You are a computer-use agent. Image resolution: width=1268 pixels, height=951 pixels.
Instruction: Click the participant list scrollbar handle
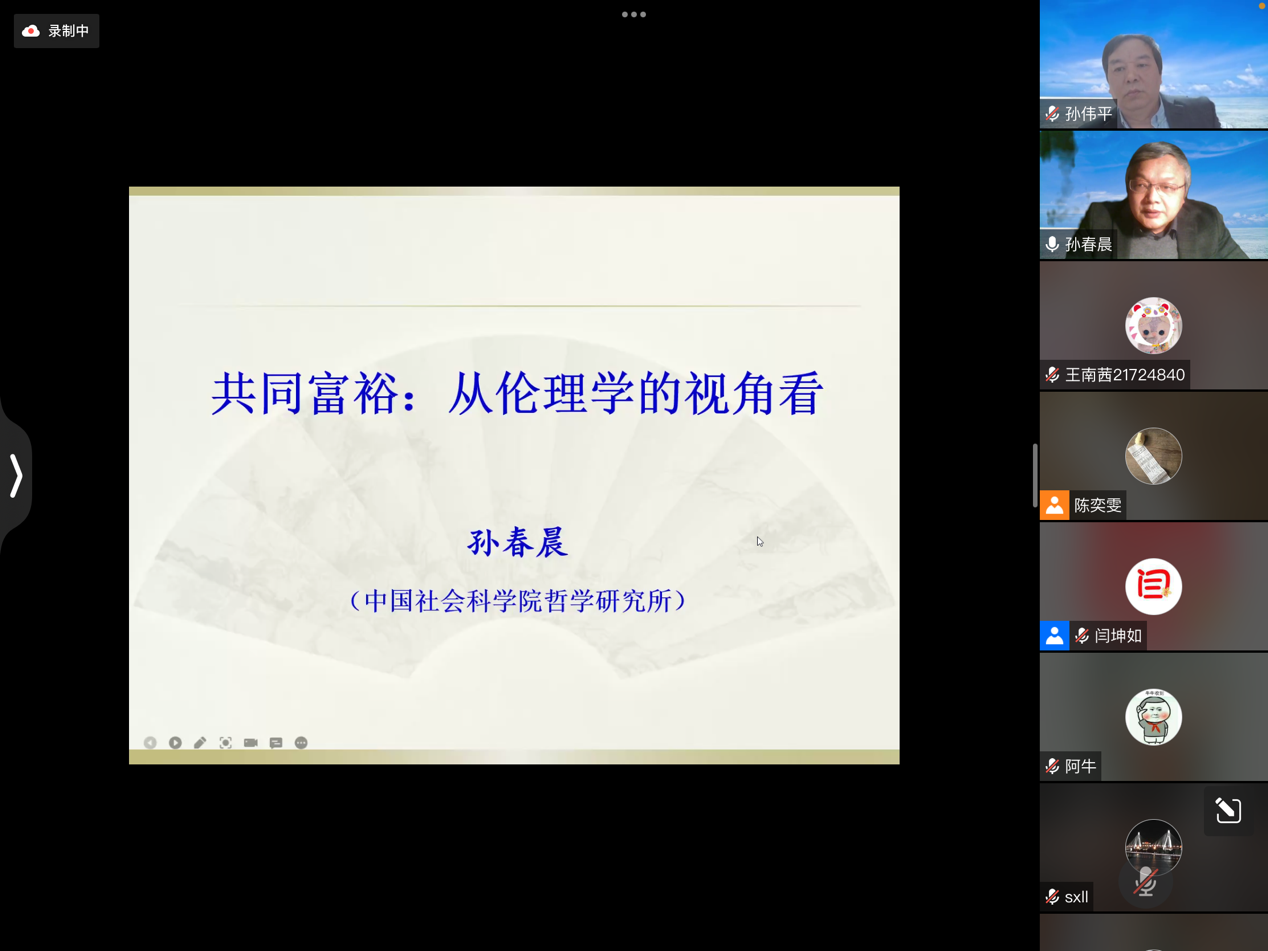(1035, 476)
